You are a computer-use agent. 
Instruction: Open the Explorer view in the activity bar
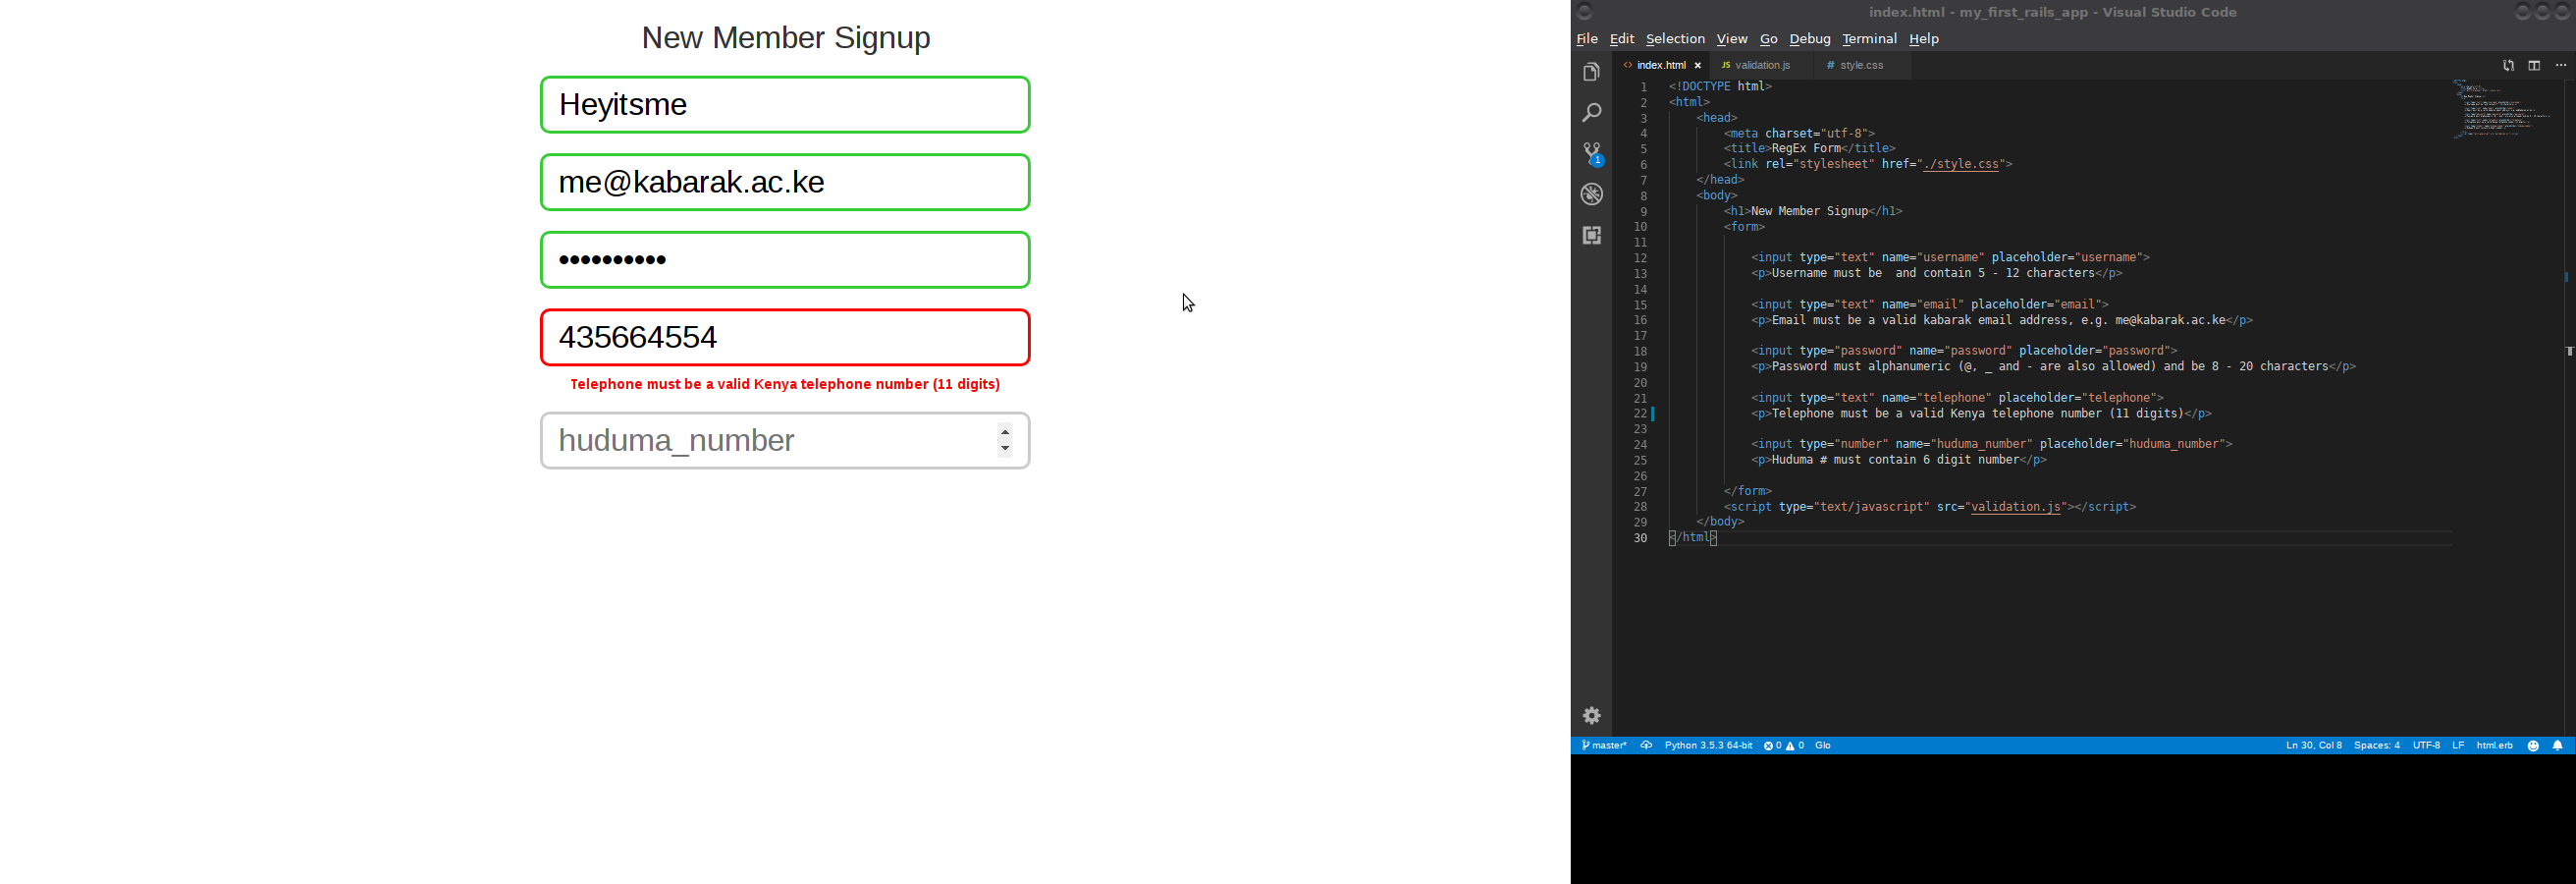[x=1591, y=72]
